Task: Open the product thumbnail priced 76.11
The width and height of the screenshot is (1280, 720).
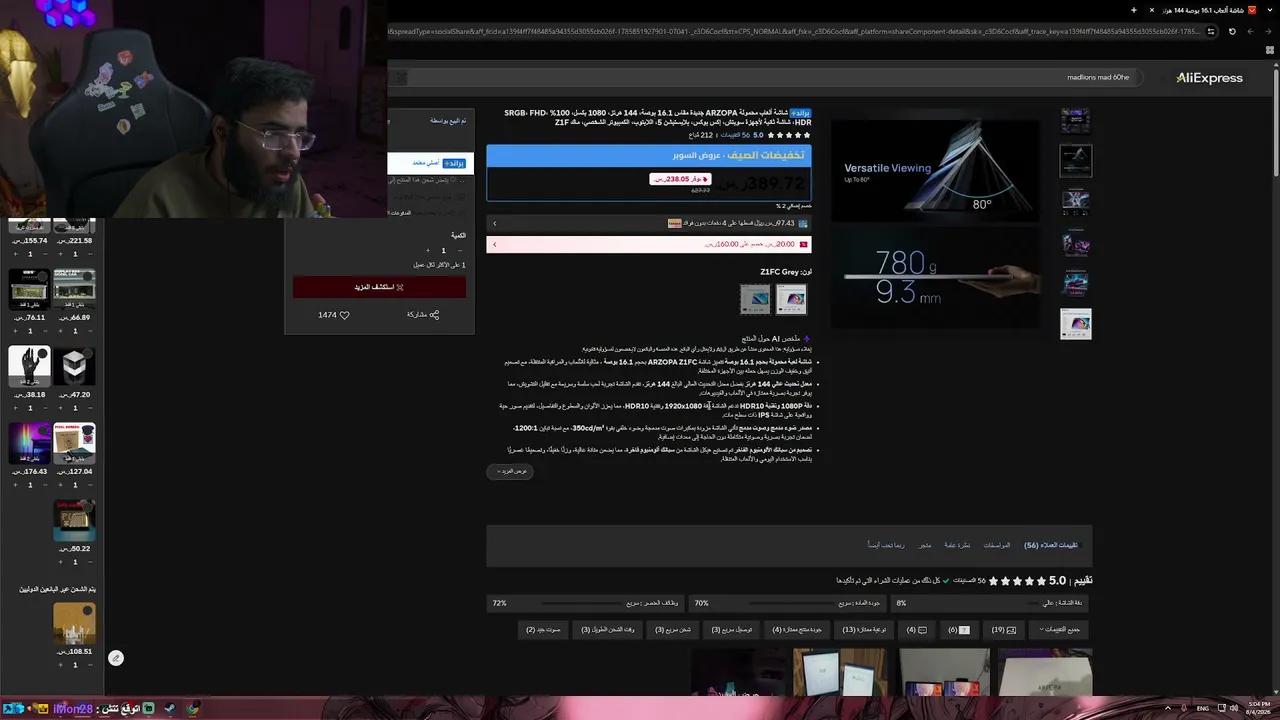Action: (29, 289)
